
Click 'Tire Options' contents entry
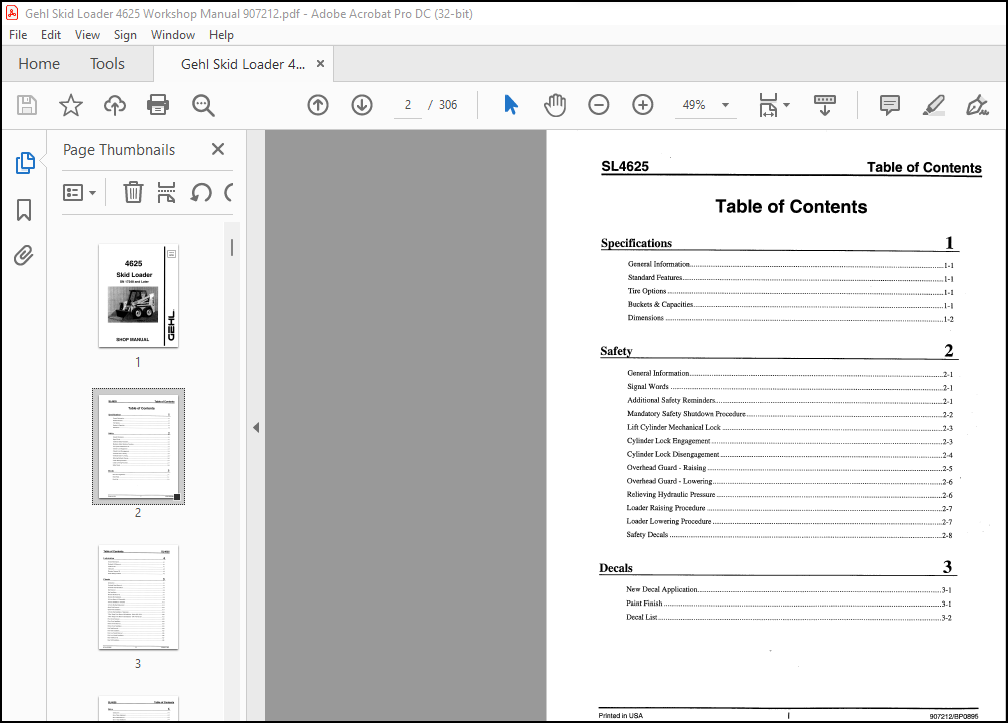click(647, 291)
